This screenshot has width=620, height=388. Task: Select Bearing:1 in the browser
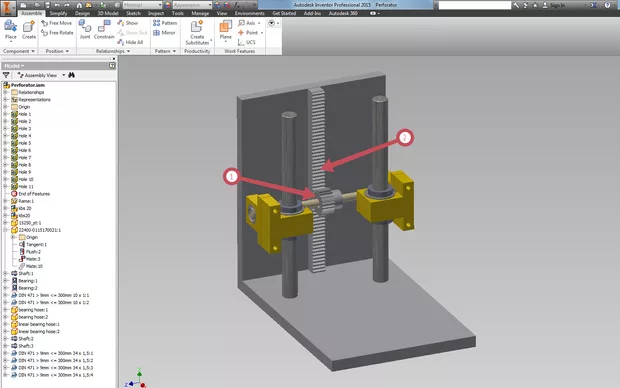(x=24, y=280)
